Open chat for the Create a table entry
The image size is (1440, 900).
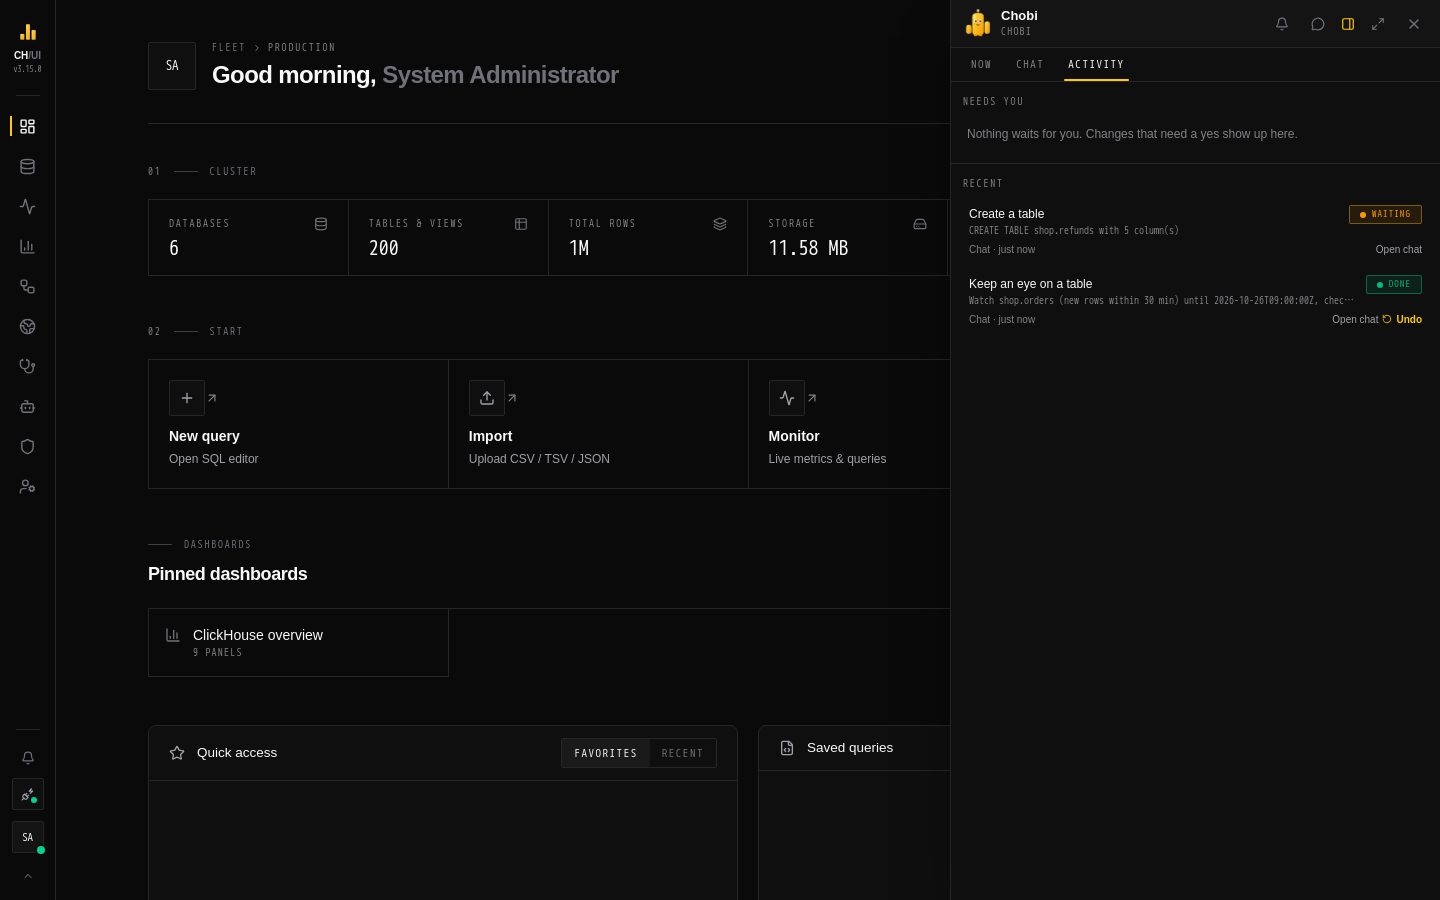pos(1398,250)
